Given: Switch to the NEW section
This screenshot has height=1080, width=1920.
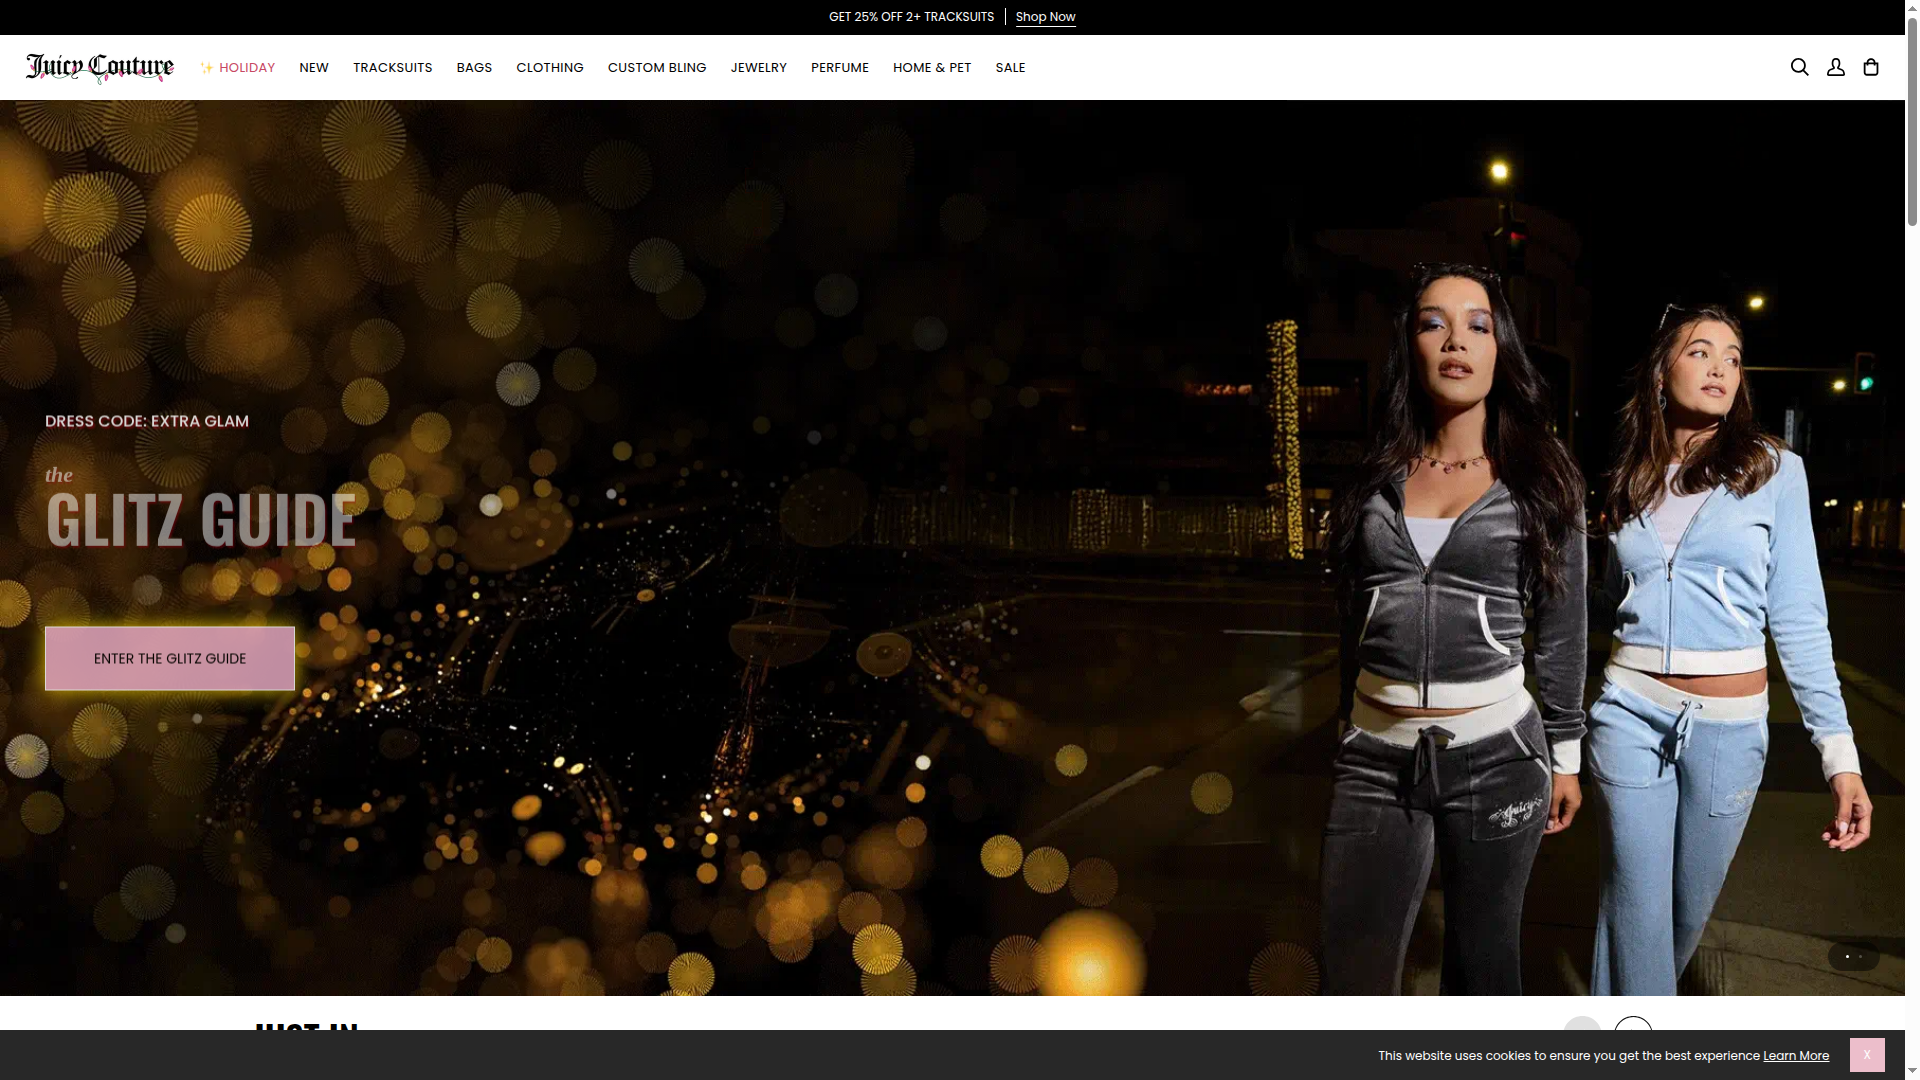Looking at the screenshot, I should pos(313,67).
